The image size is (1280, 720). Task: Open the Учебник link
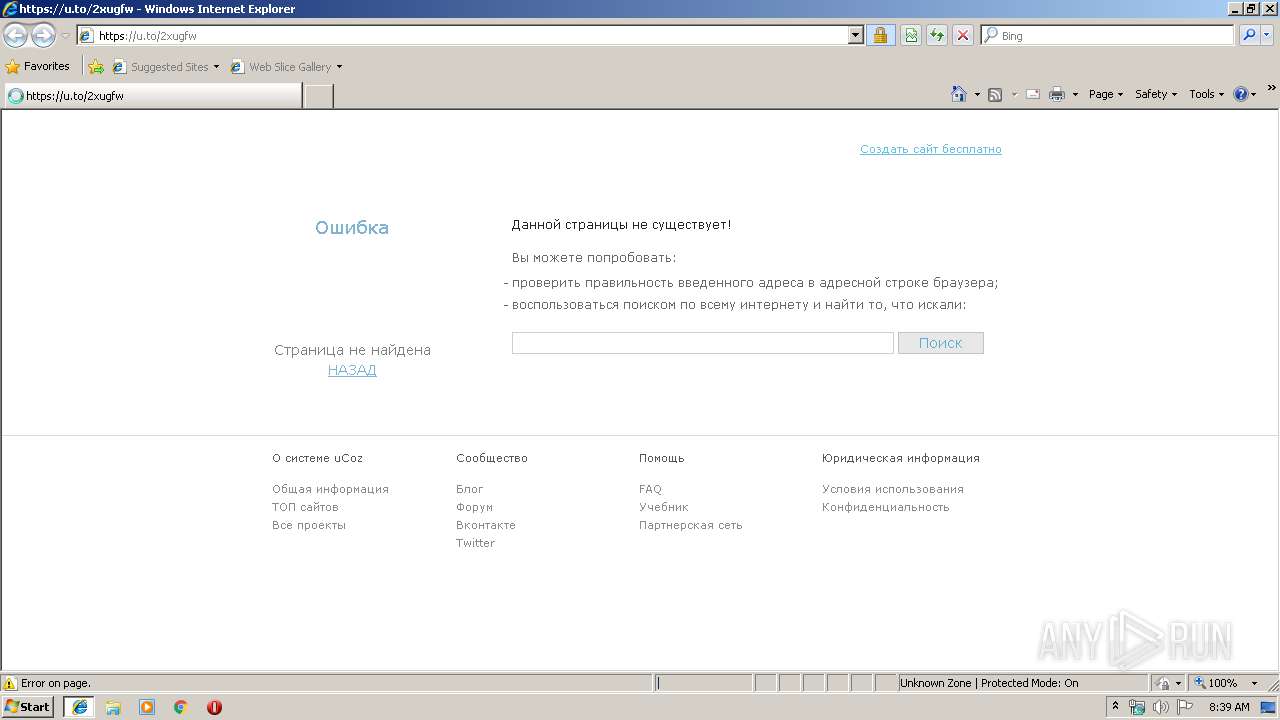pyautogui.click(x=664, y=507)
